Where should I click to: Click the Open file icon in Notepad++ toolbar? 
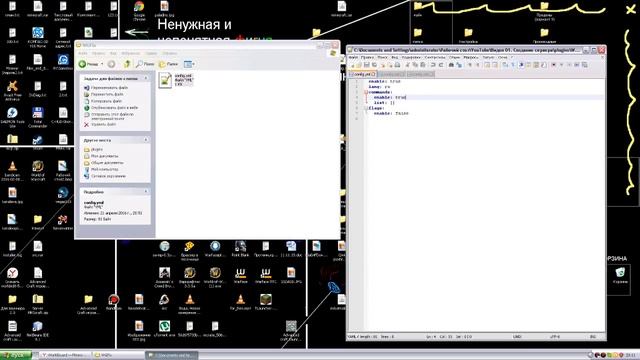coord(359,65)
